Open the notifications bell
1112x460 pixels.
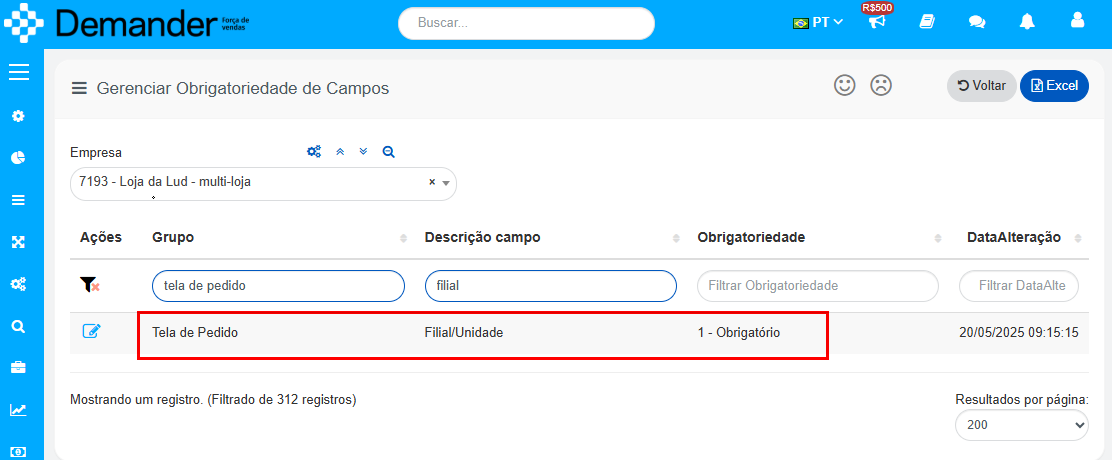[1027, 22]
